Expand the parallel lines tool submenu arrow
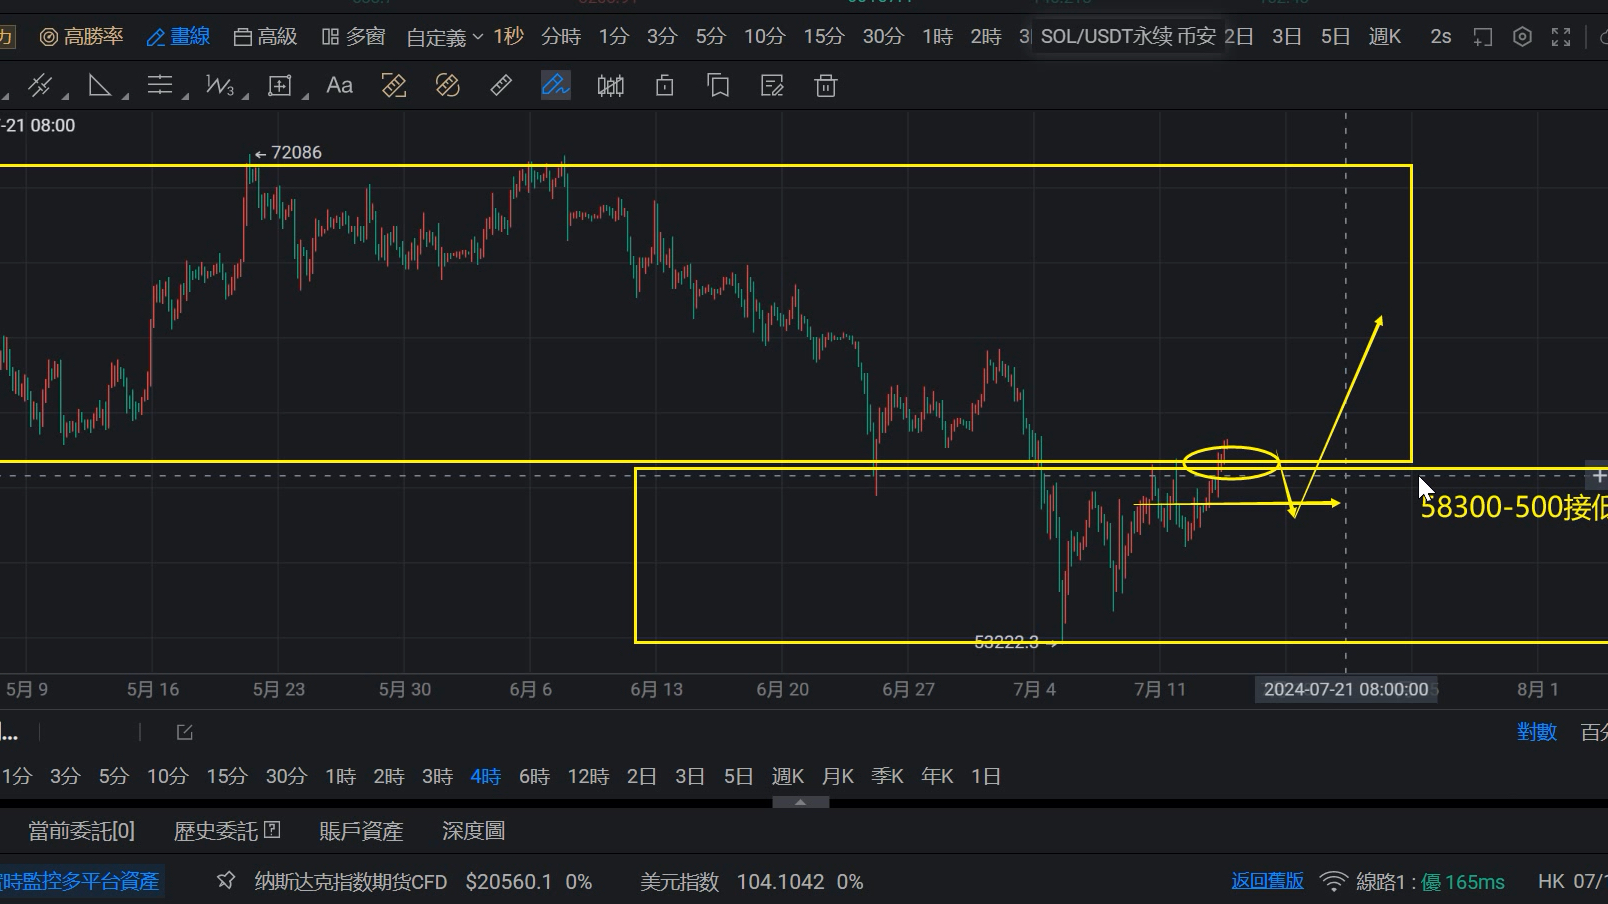Screen dimensions: 1608x904 coord(186,96)
